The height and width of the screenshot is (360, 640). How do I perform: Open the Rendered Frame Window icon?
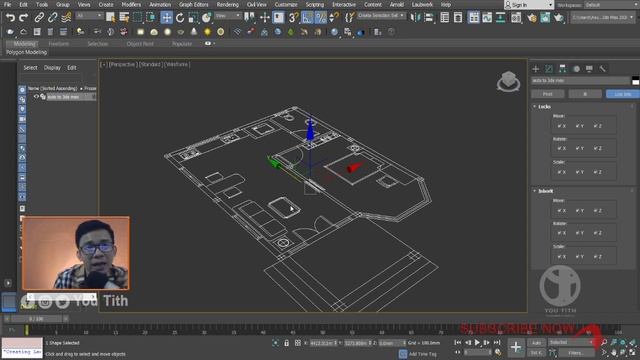[545, 18]
